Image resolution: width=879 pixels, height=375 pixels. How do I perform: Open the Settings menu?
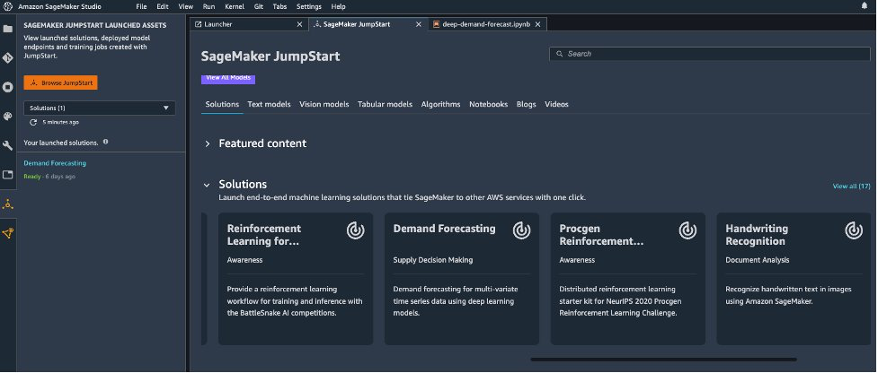(x=309, y=7)
